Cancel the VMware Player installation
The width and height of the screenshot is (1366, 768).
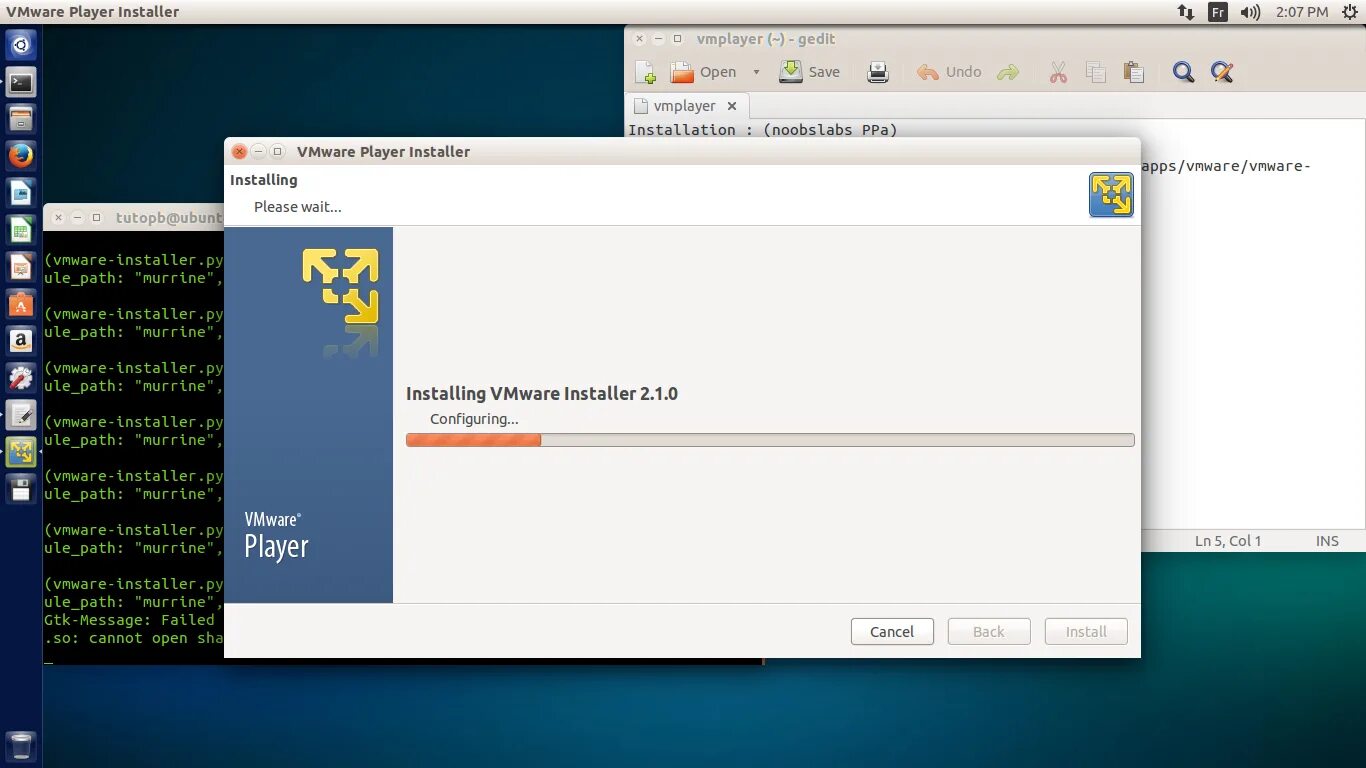click(x=892, y=632)
